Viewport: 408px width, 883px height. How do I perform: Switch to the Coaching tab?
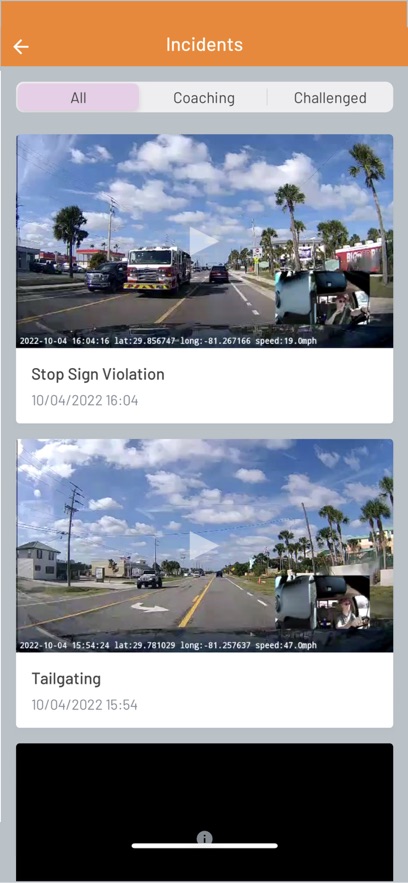point(204,98)
